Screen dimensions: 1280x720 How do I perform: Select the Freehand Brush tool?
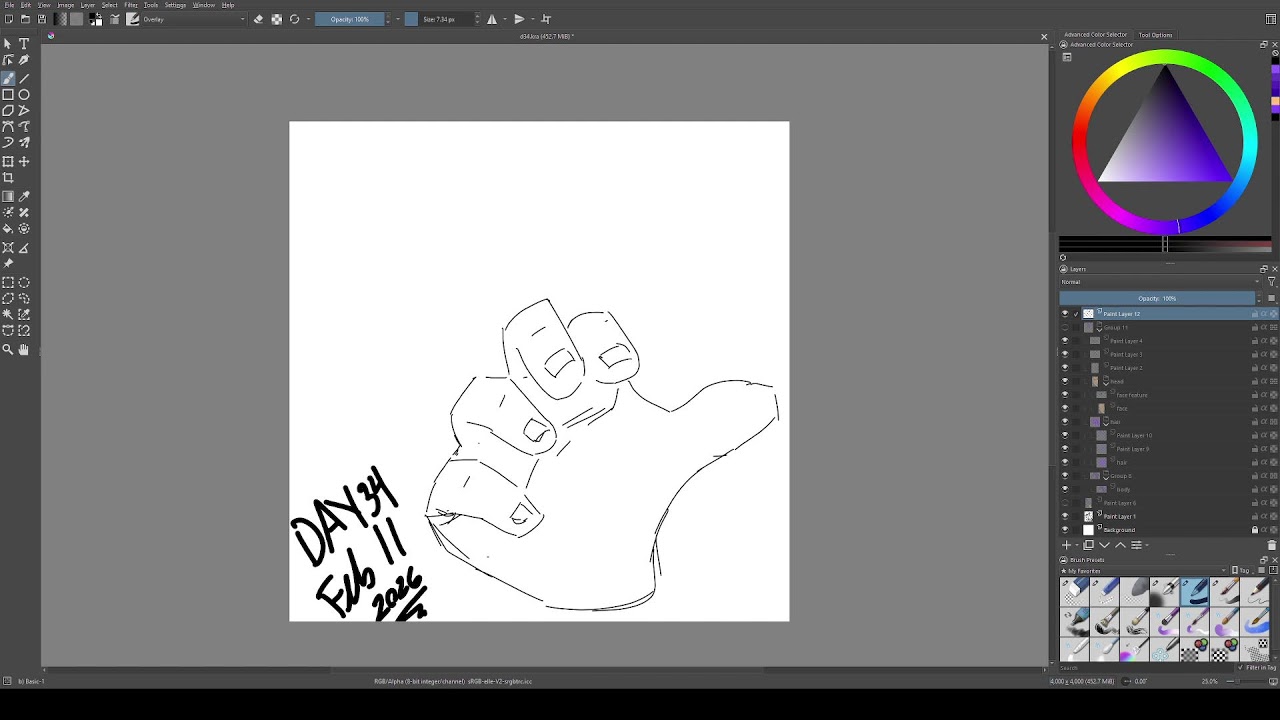tap(8, 78)
